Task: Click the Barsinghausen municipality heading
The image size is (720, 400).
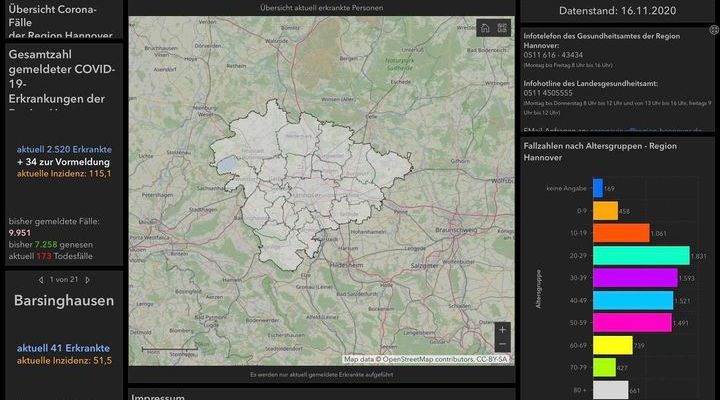Action: pos(63,300)
